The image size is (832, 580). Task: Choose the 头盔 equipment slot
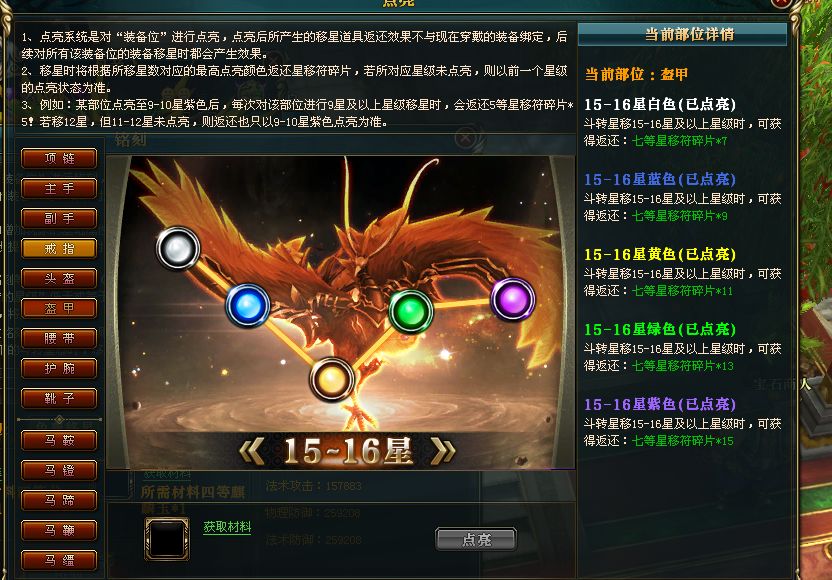(59, 278)
